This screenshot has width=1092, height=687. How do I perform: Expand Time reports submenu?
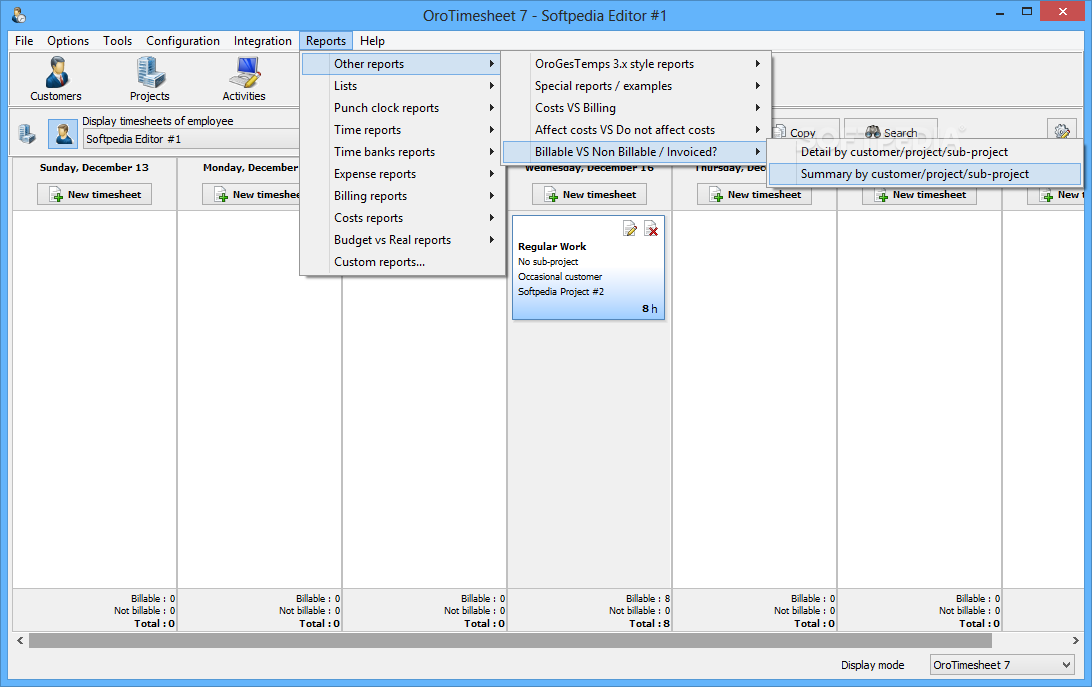coord(403,130)
